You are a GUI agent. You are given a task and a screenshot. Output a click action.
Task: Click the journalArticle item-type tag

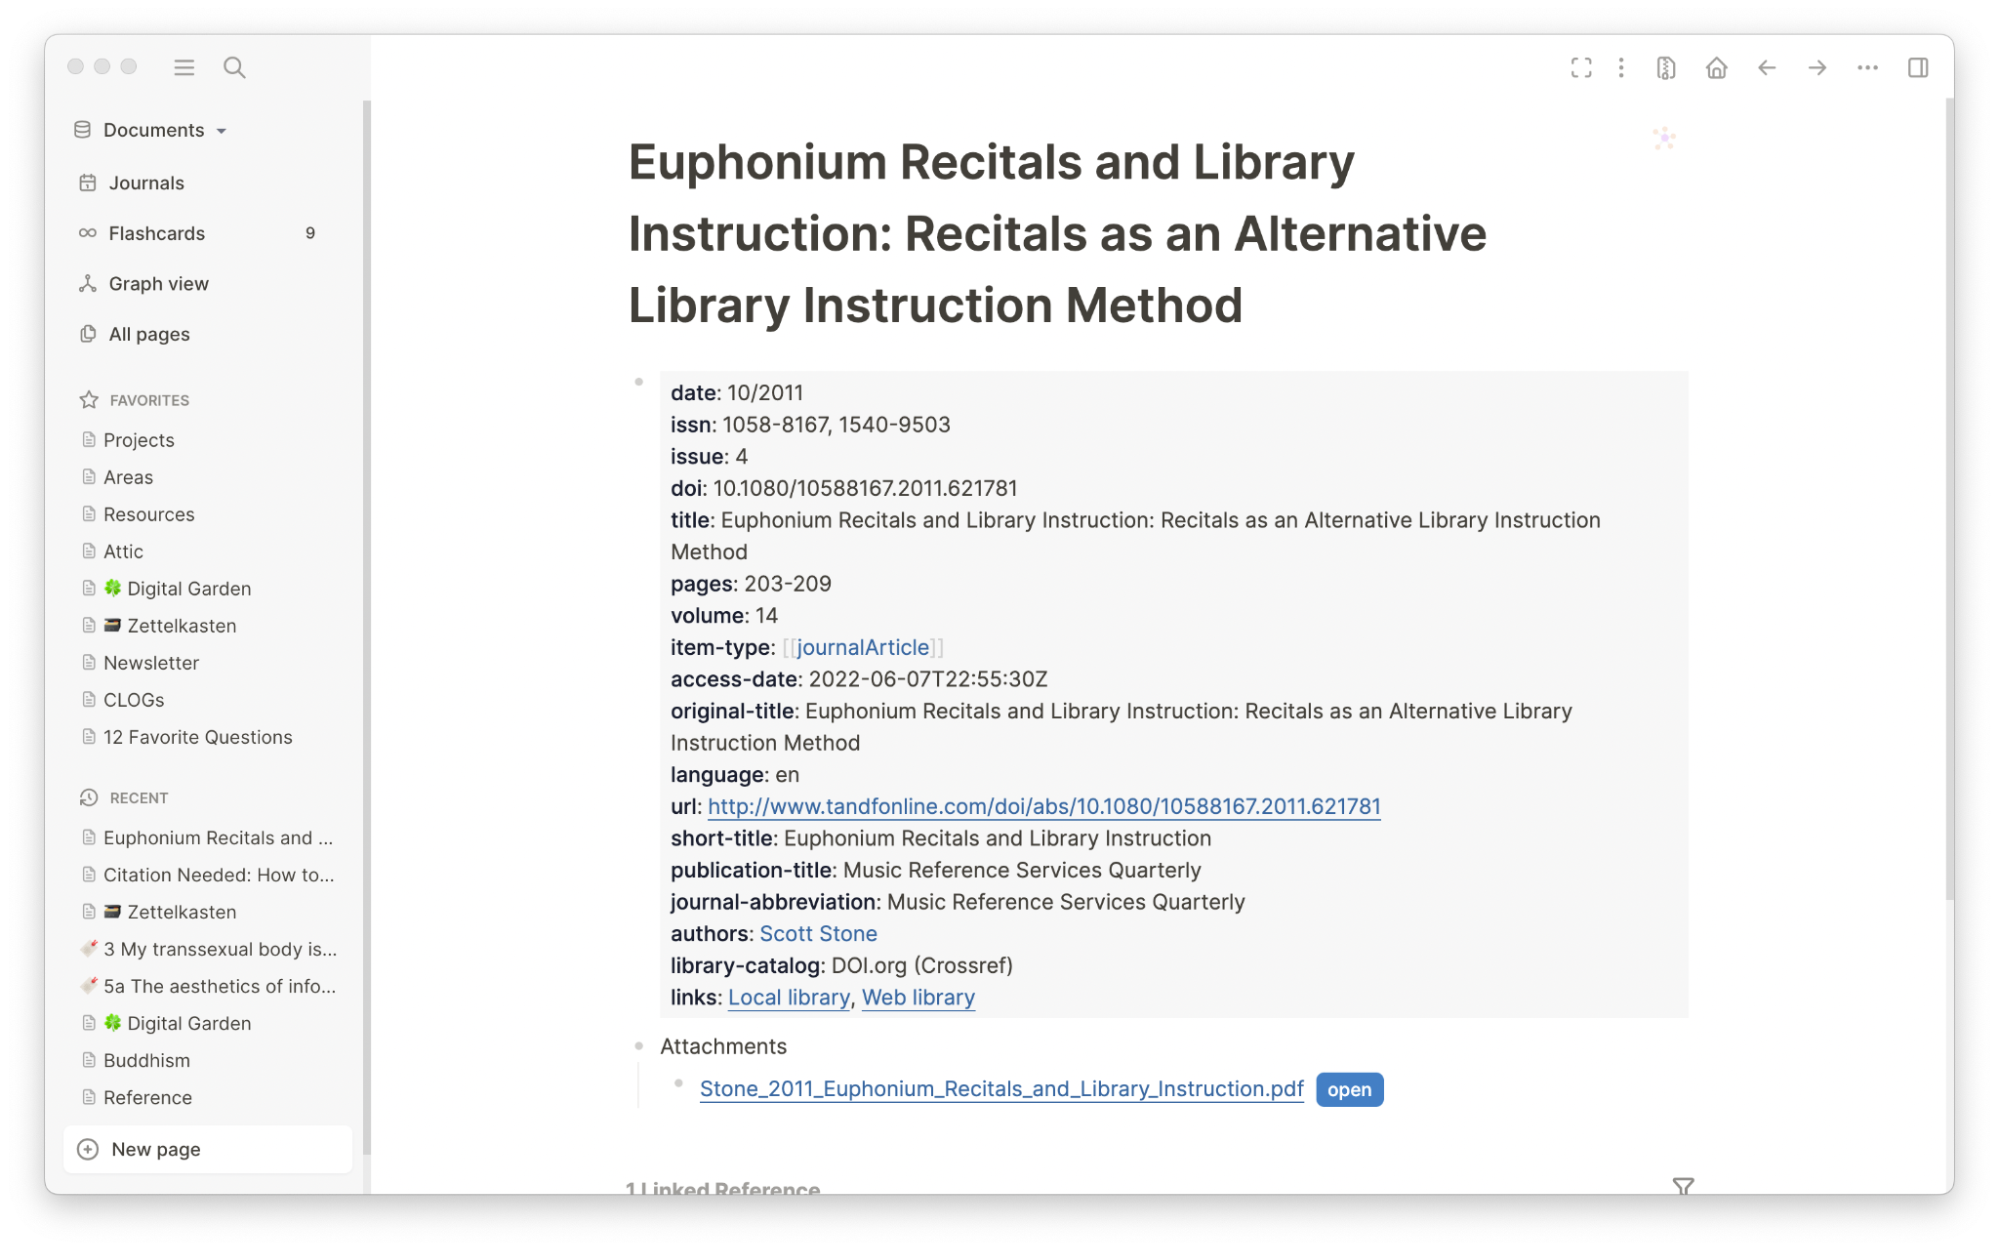pos(862,647)
